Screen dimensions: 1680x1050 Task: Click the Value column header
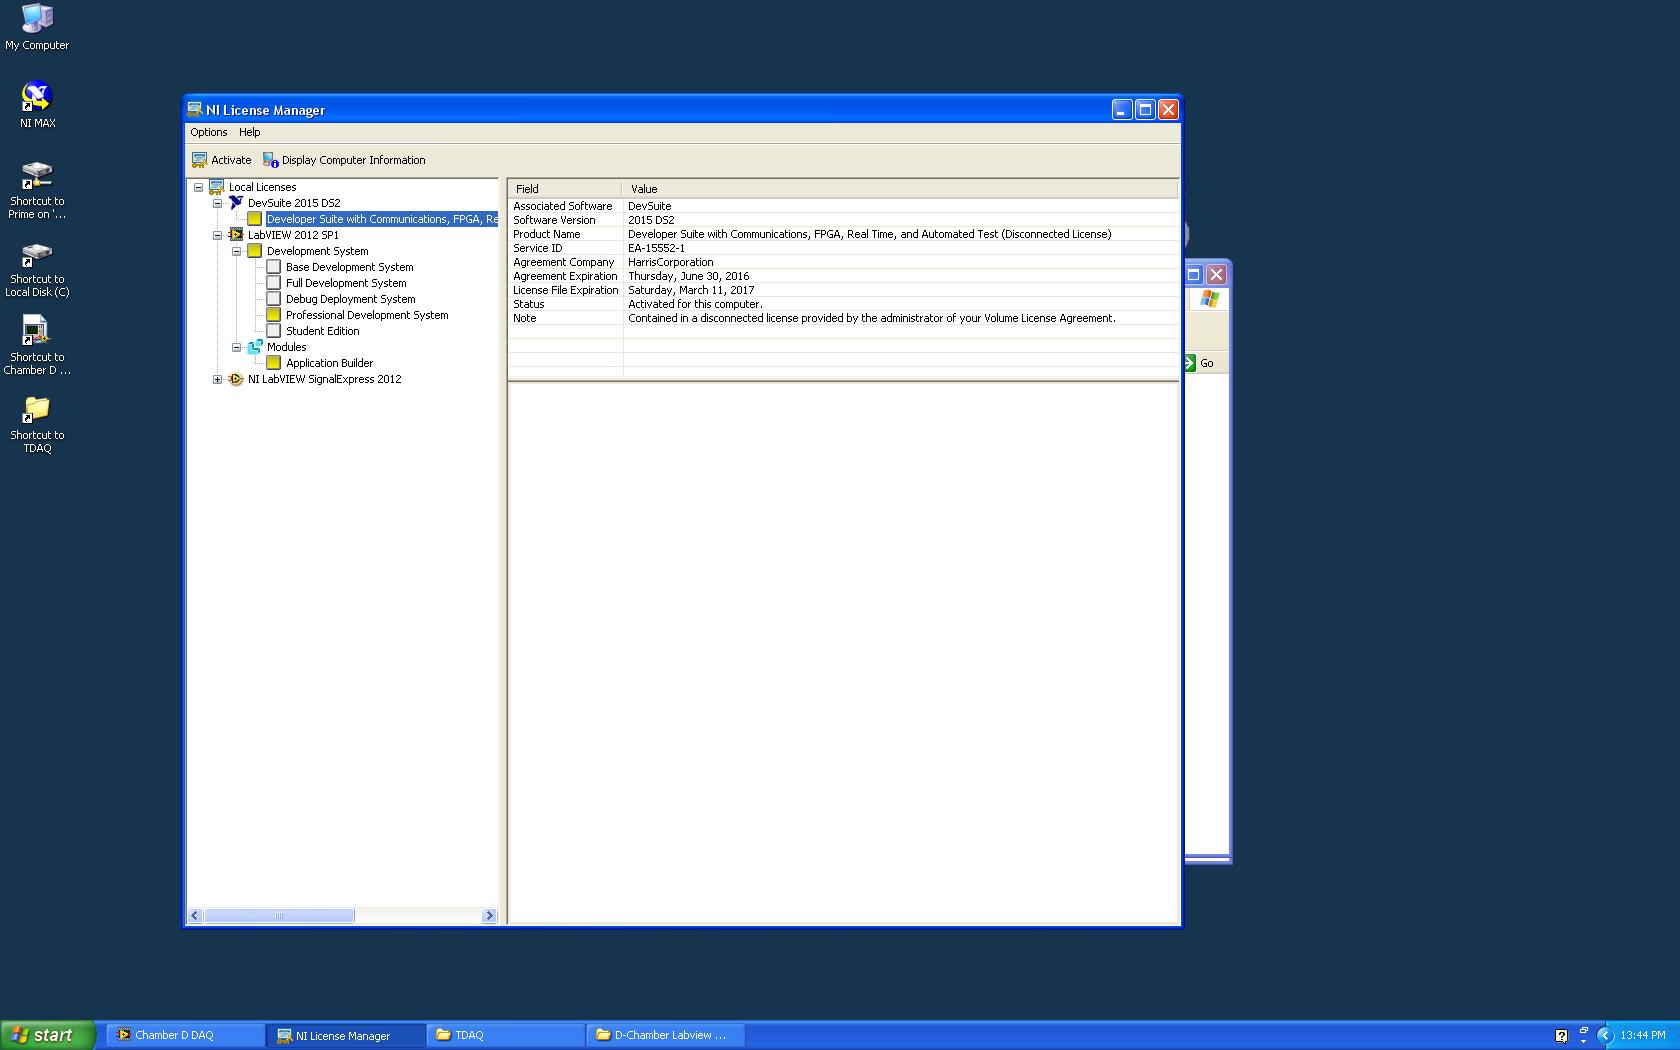[x=900, y=189]
